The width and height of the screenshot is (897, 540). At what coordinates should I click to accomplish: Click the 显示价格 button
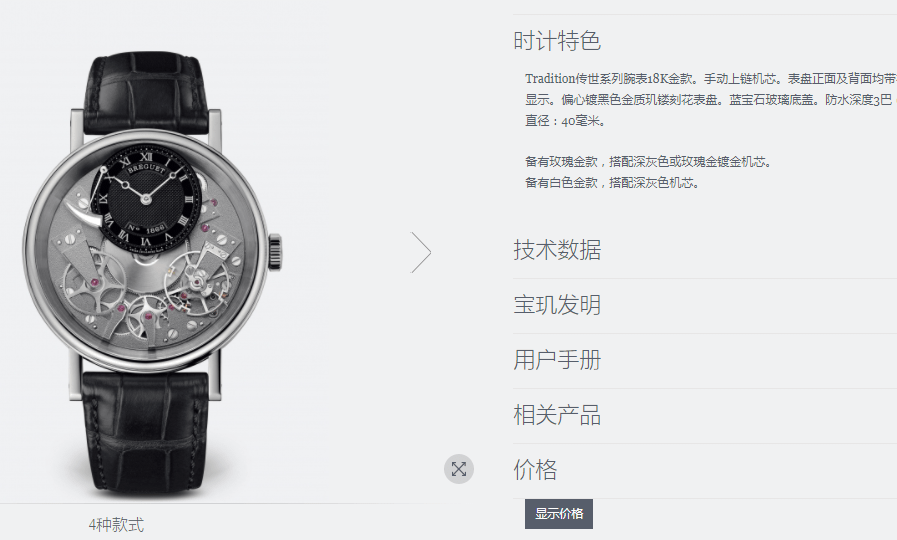(559, 514)
